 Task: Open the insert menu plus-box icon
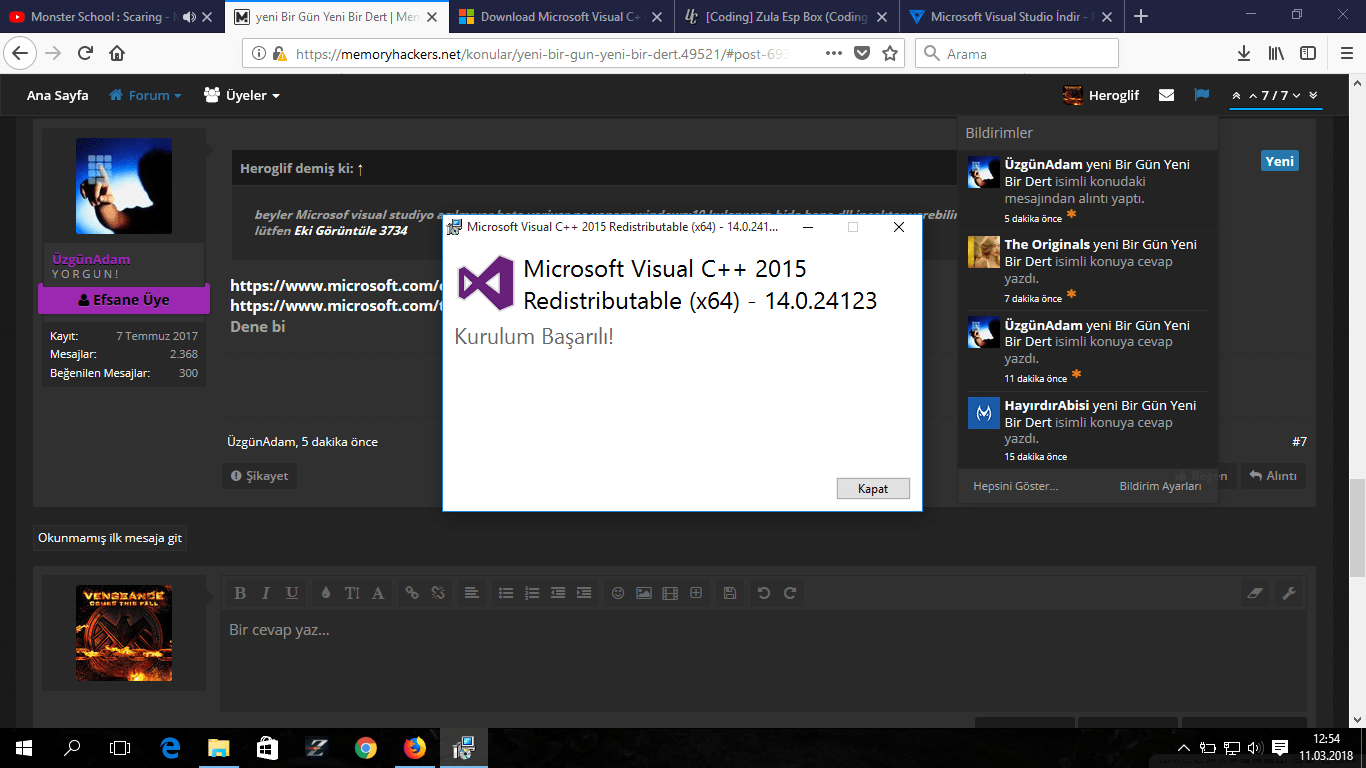tap(696, 593)
